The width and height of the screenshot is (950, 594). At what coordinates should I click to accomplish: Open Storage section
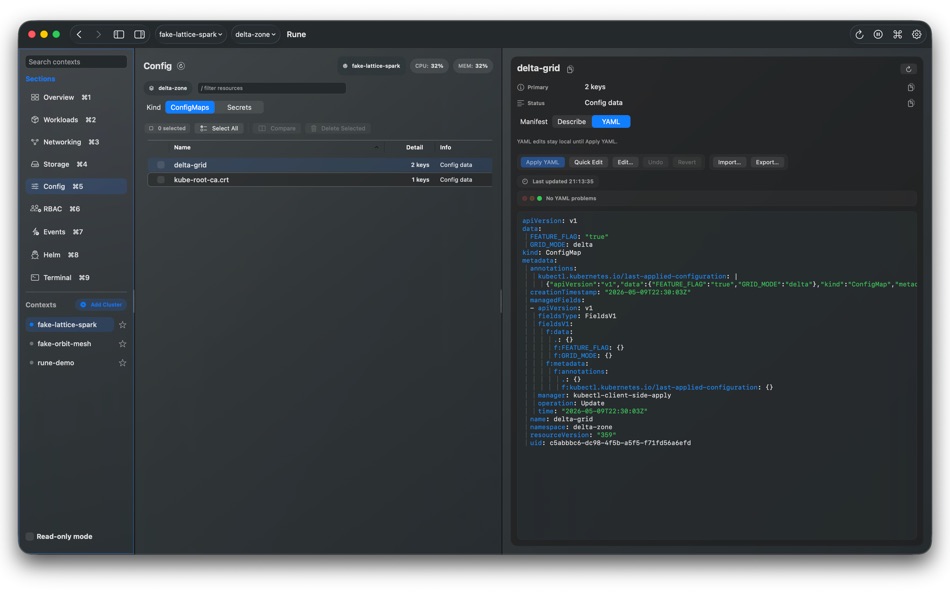76,164
